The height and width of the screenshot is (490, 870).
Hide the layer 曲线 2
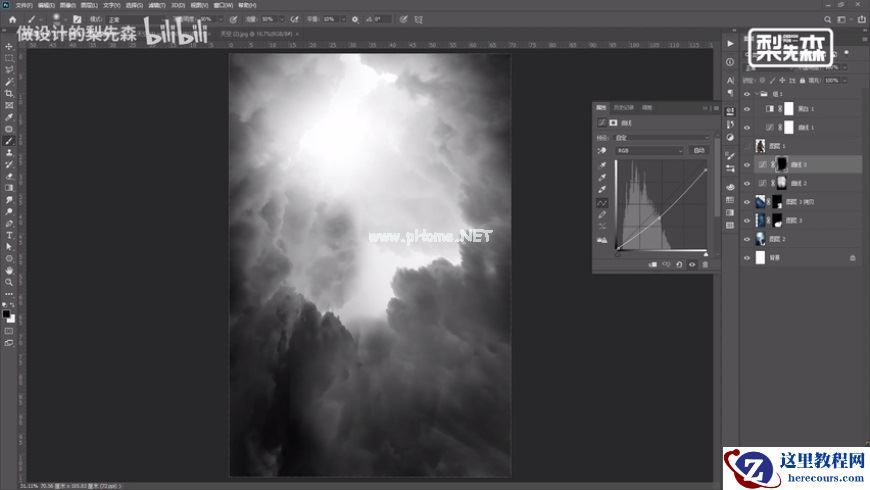click(747, 183)
